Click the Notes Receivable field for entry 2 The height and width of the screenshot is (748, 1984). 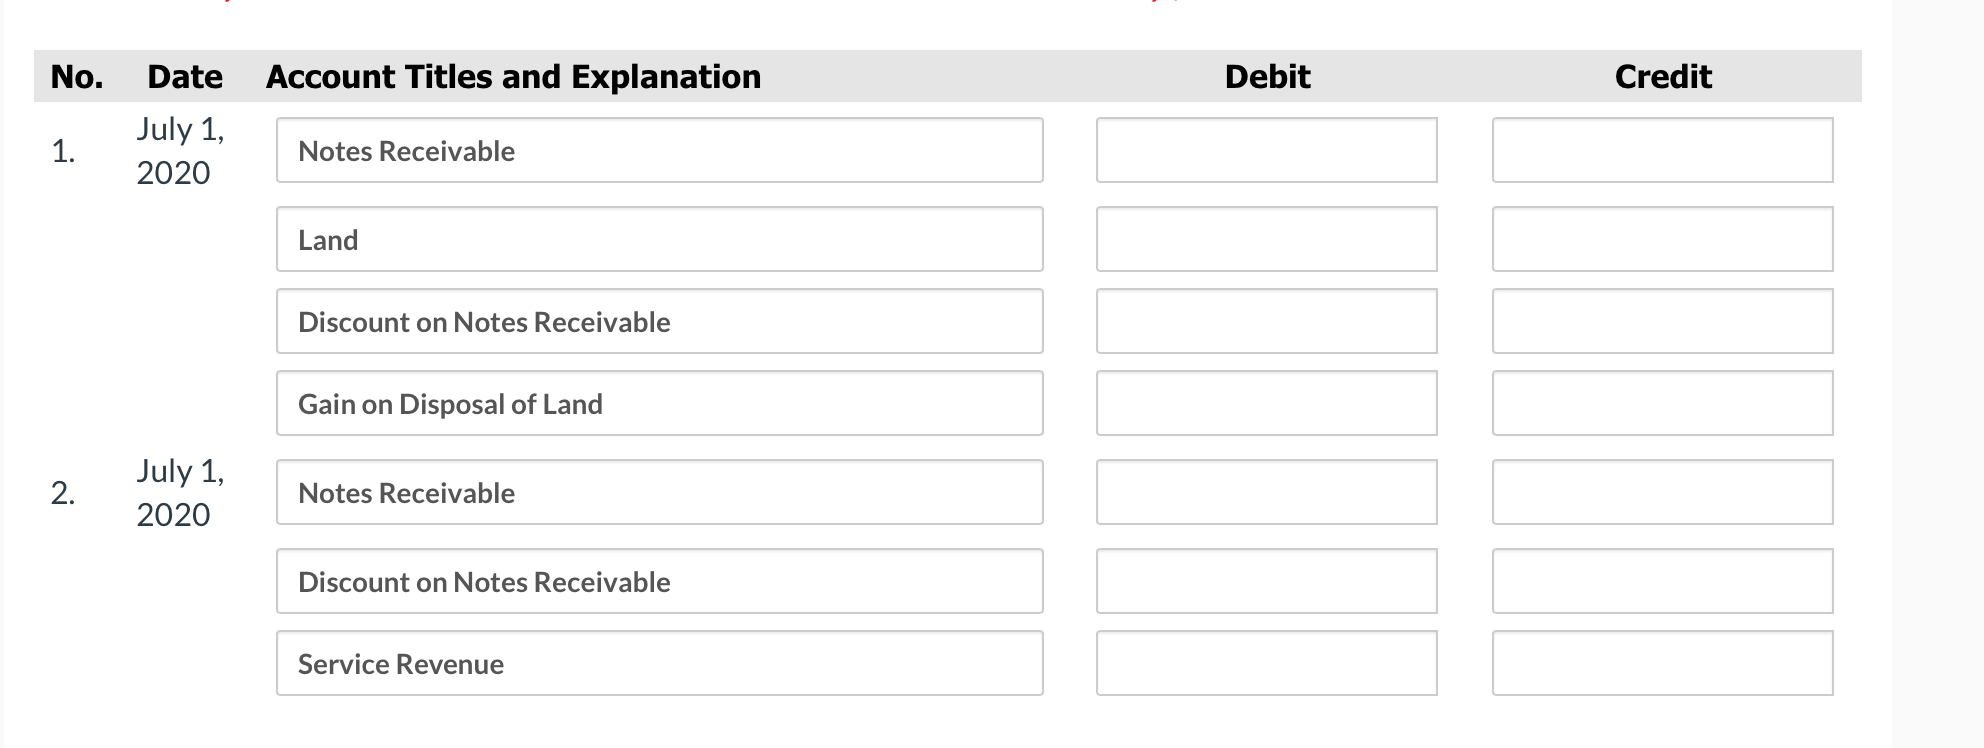click(660, 491)
